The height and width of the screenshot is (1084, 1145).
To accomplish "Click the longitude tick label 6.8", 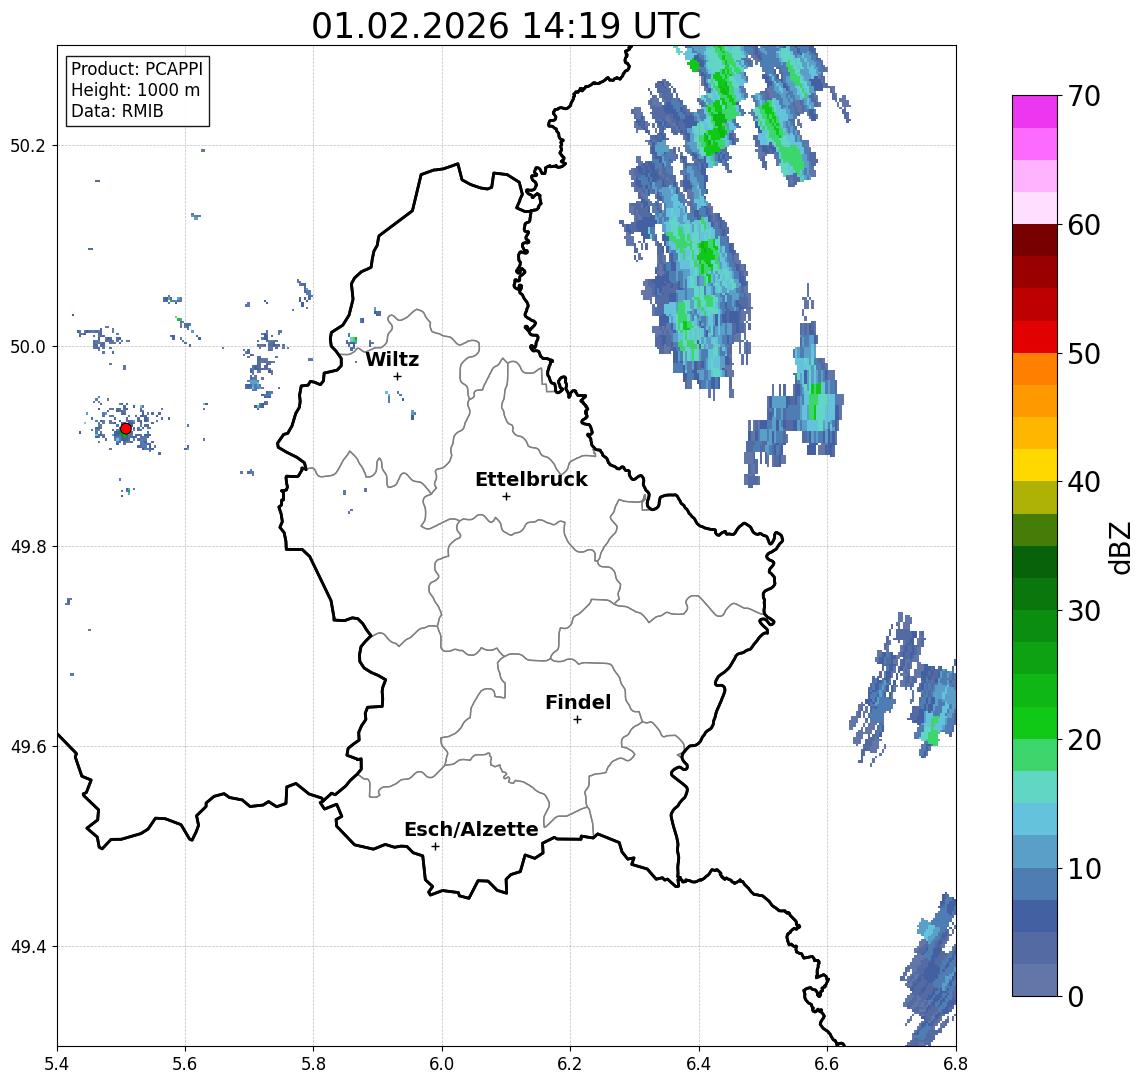I will coord(955,1064).
